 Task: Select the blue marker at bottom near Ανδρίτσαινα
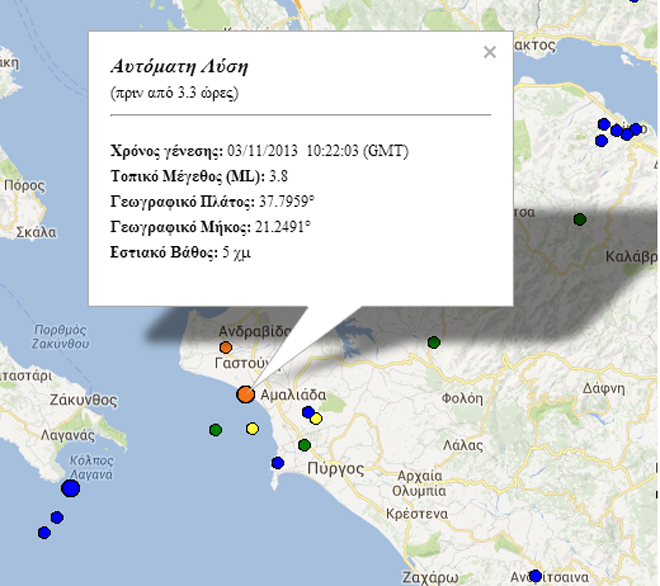[x=535, y=576]
